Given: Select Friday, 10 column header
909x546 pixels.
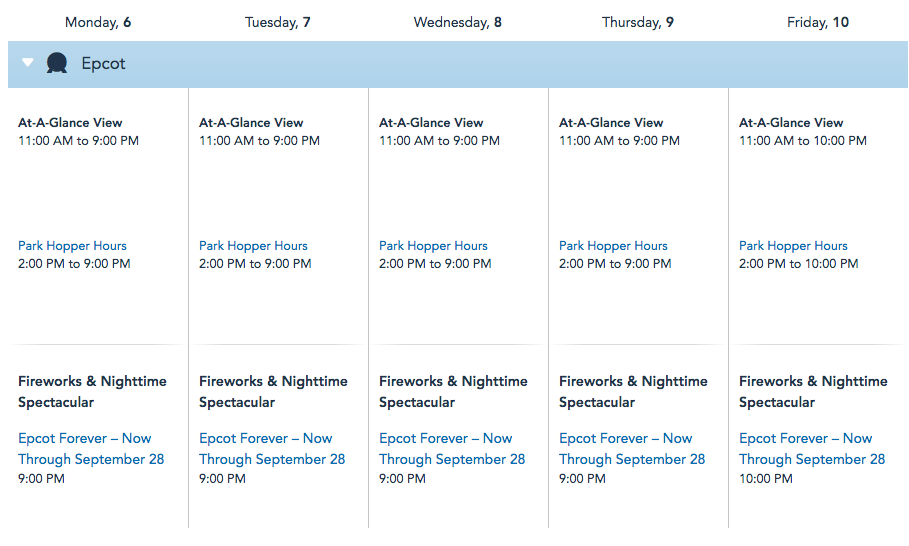Looking at the screenshot, I should [x=818, y=22].
